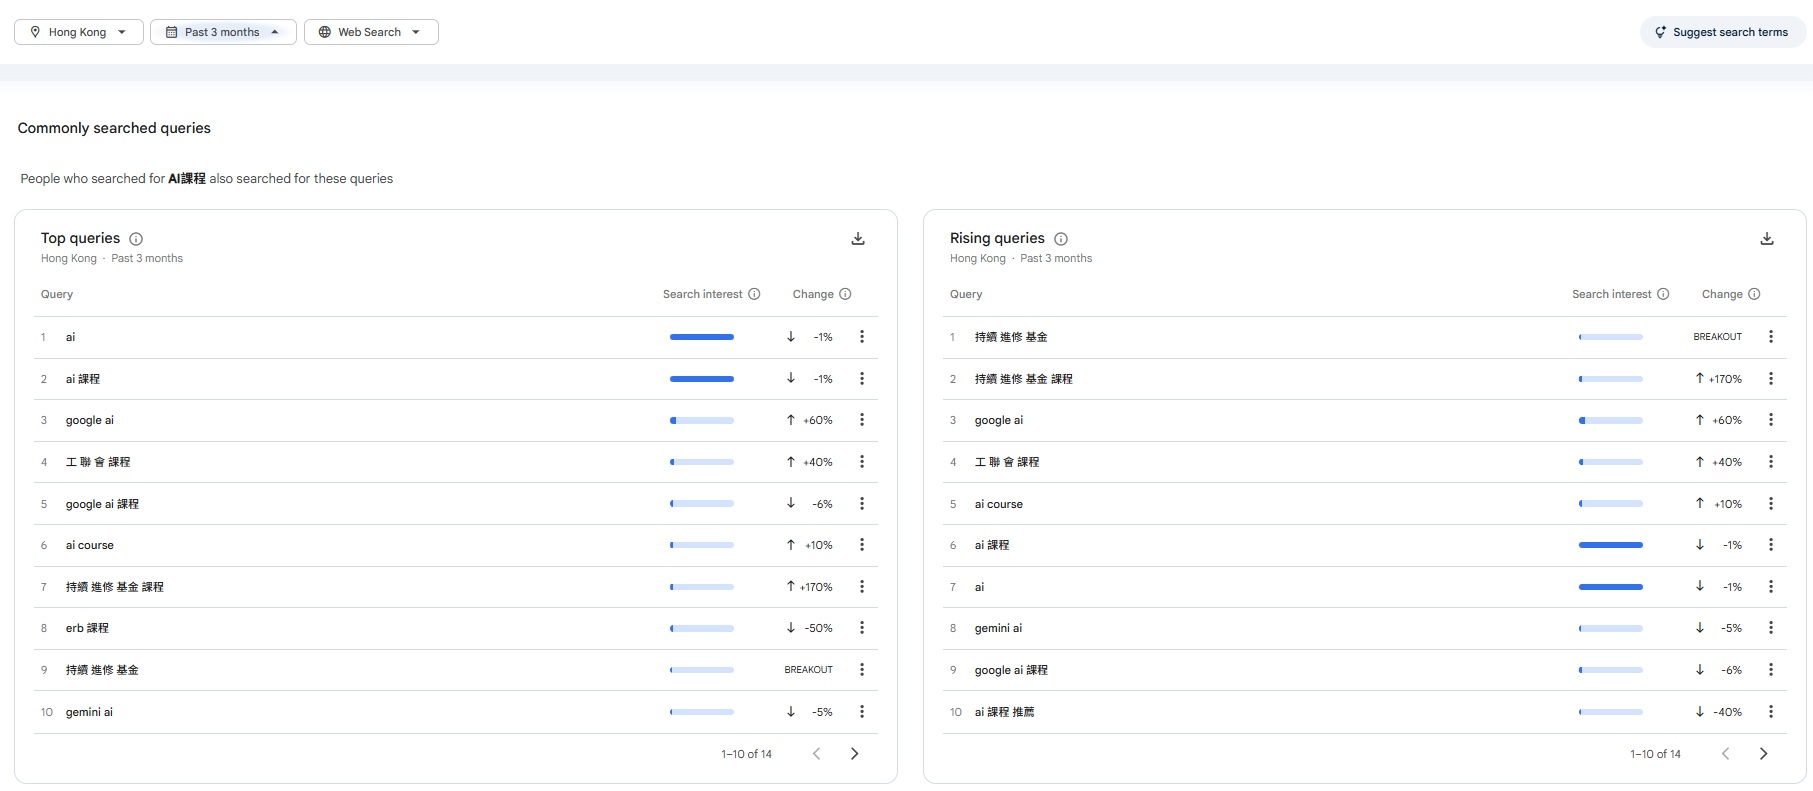
Task: Click the +170% change value in Top queries
Action: point(816,587)
